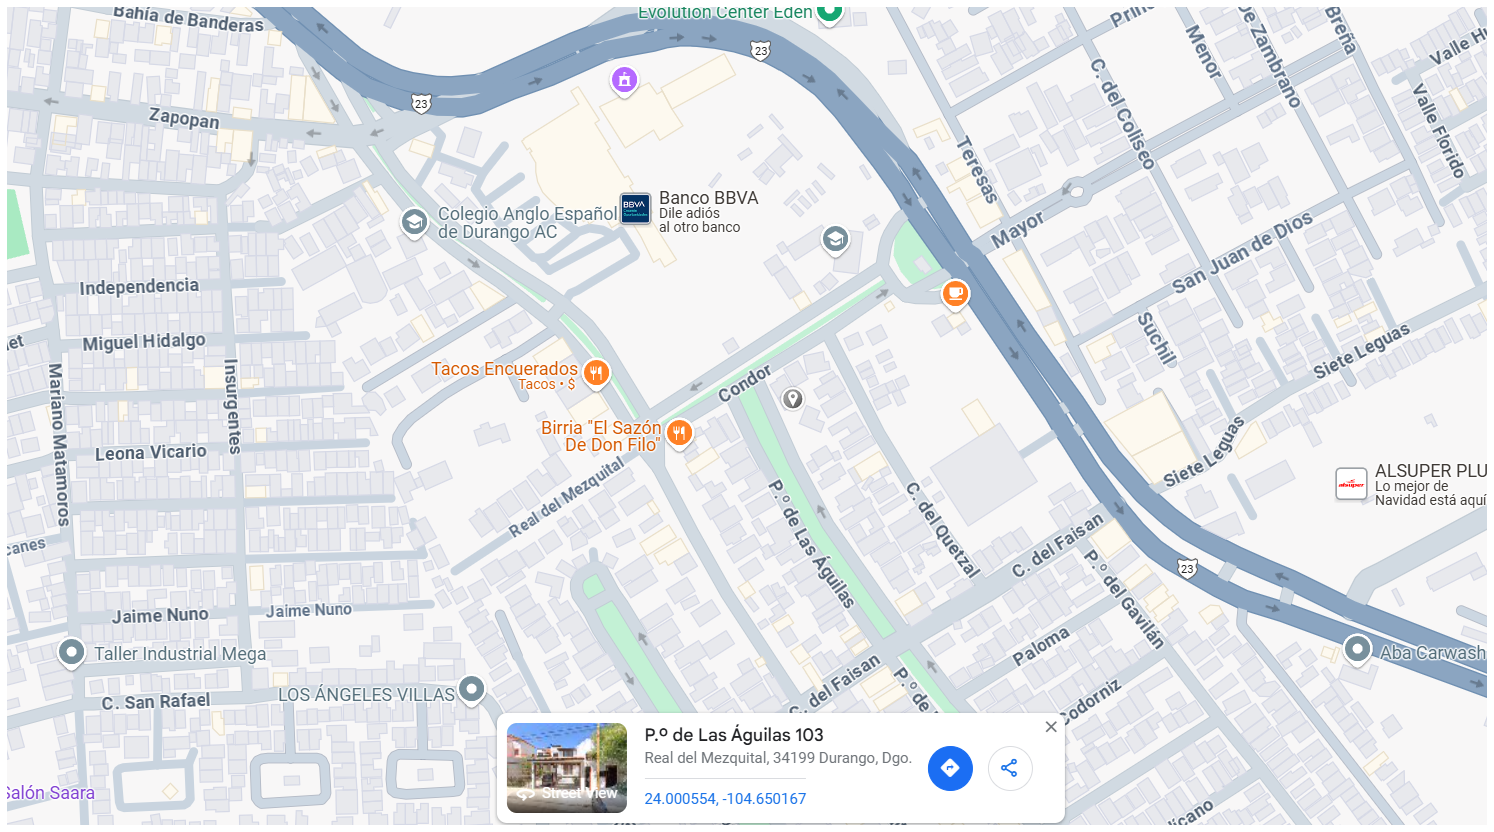
Task: Click the ALSUPER PLUS store marker
Action: coord(1352,484)
